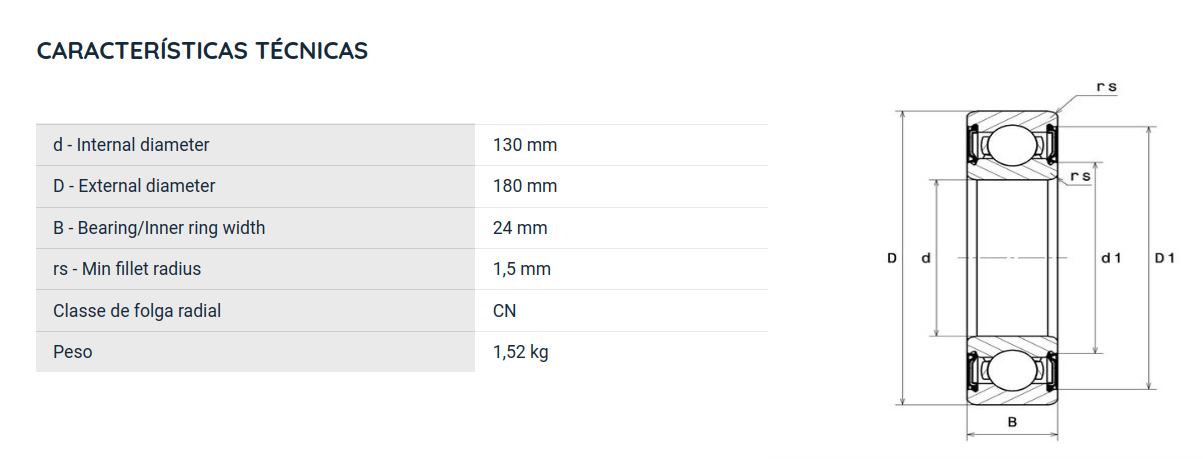Click the Características Técnicas heading
The image size is (1203, 465).
[202, 51]
